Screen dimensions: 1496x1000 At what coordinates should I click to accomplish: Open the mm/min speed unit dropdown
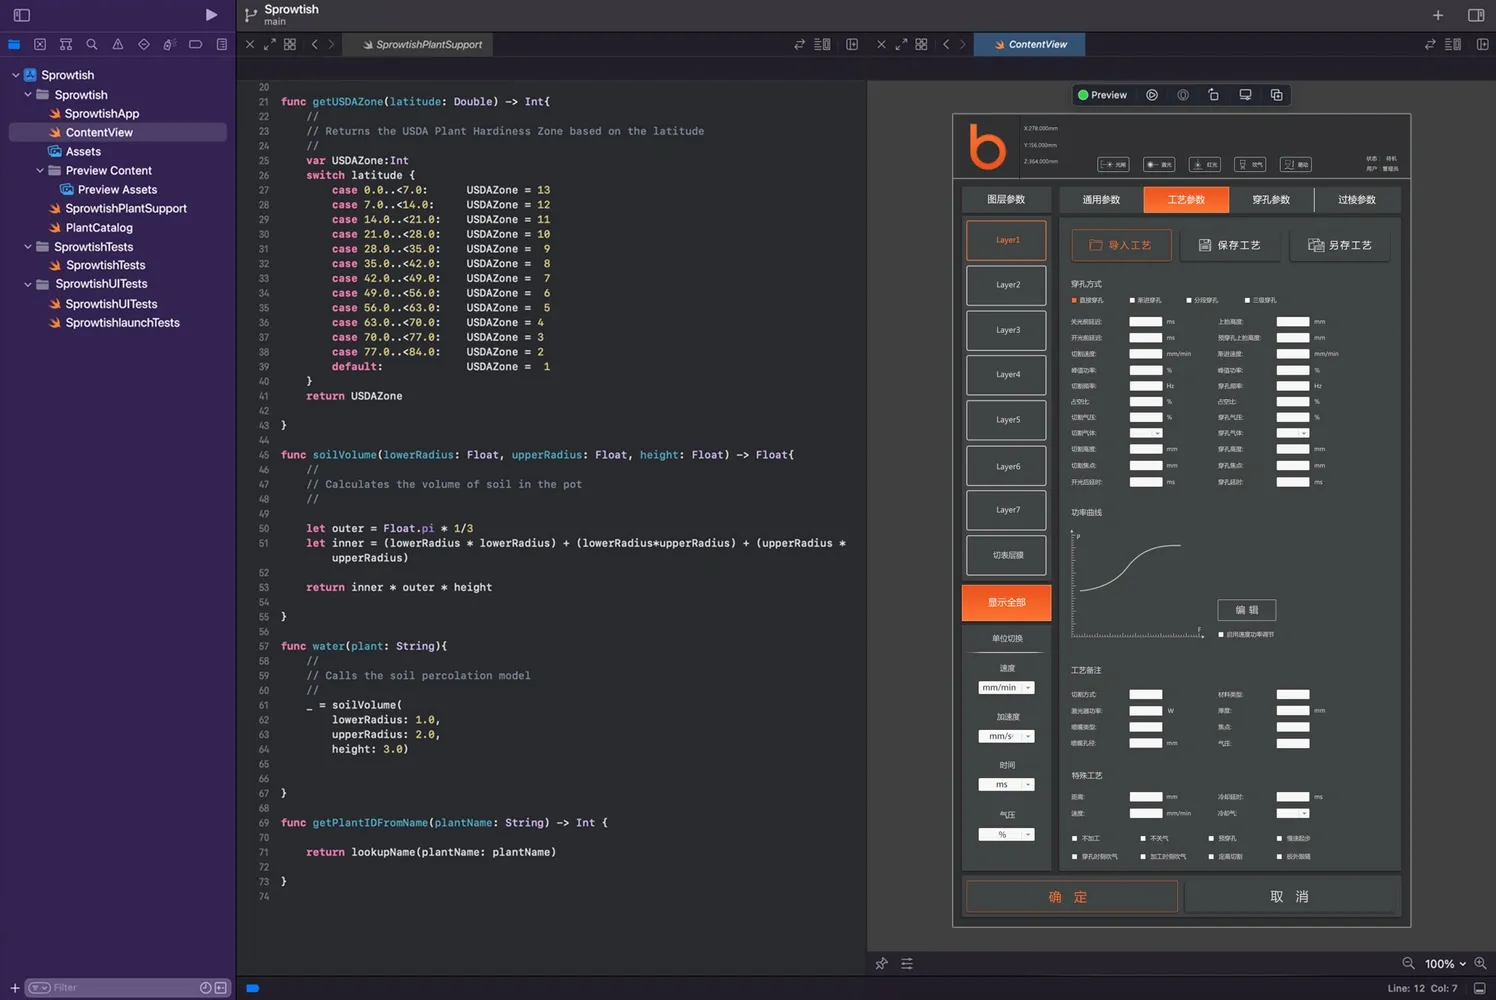click(x=1006, y=688)
